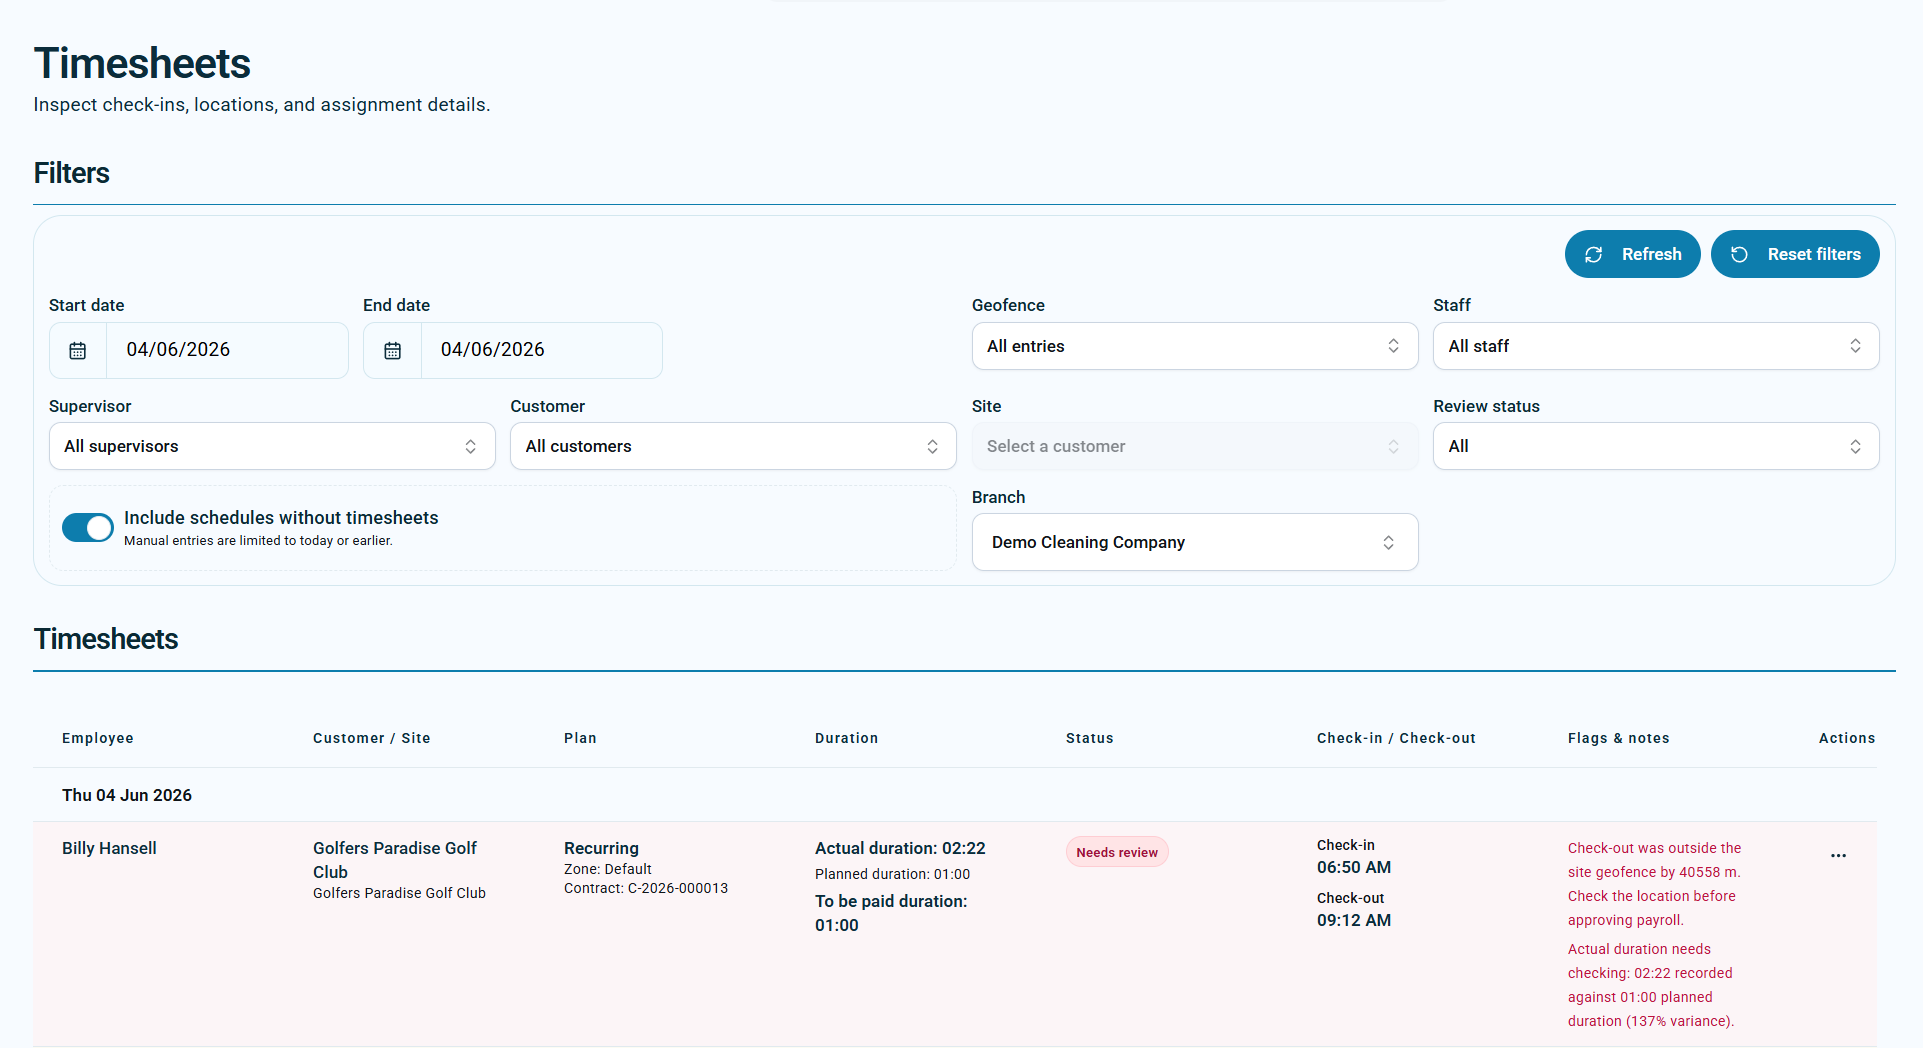Click the Reset filters button

1795,254
